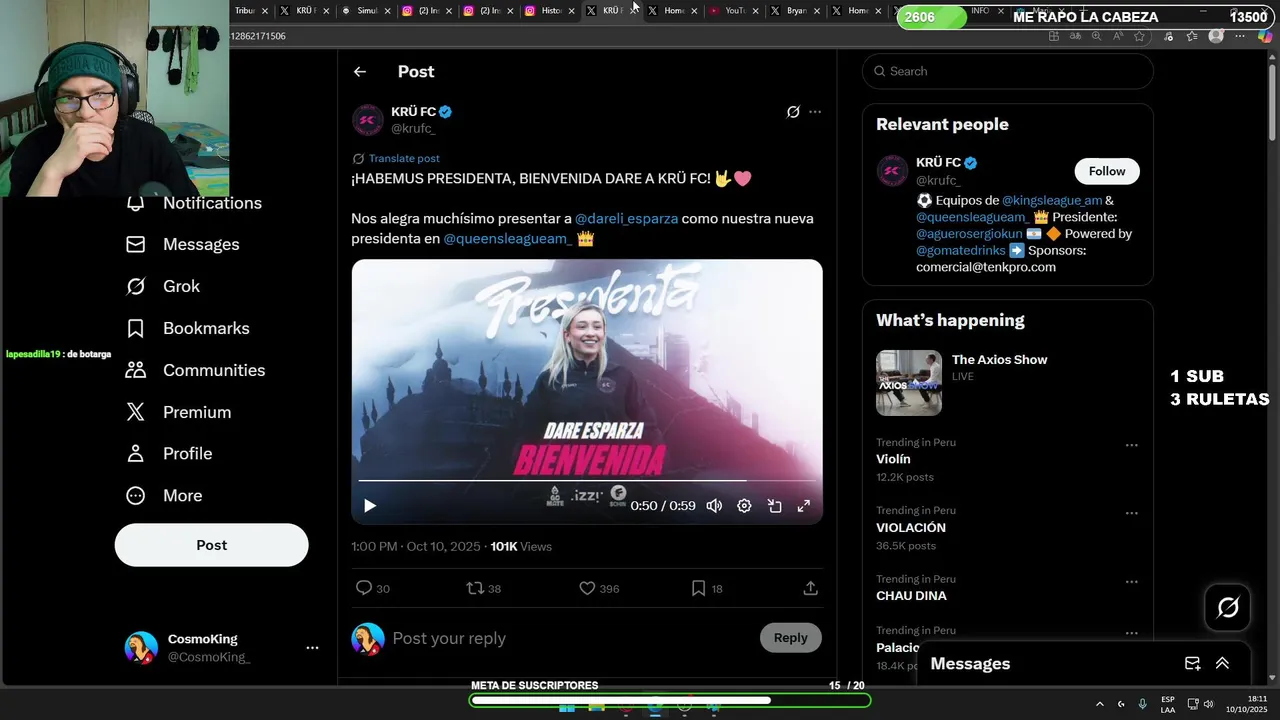The image size is (1280, 720).
Task: Open Notifications in the sidebar
Action: tap(194, 203)
